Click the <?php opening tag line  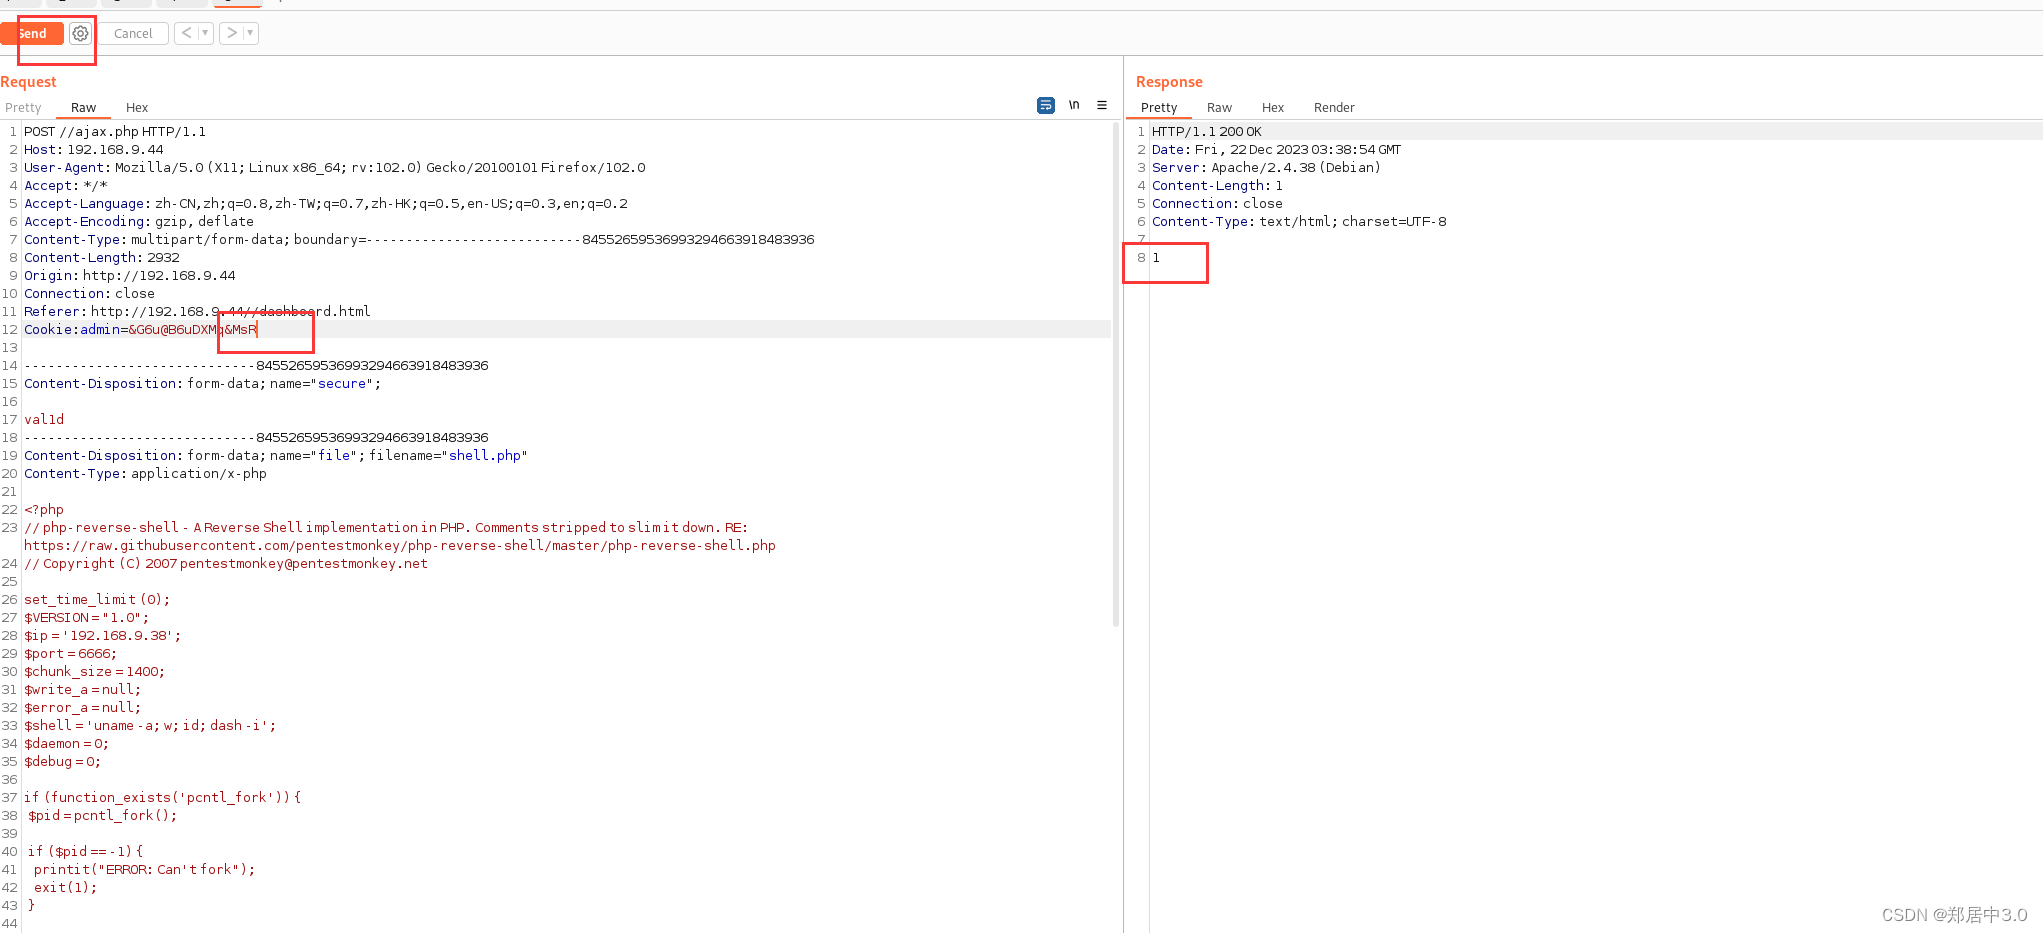click(x=44, y=509)
